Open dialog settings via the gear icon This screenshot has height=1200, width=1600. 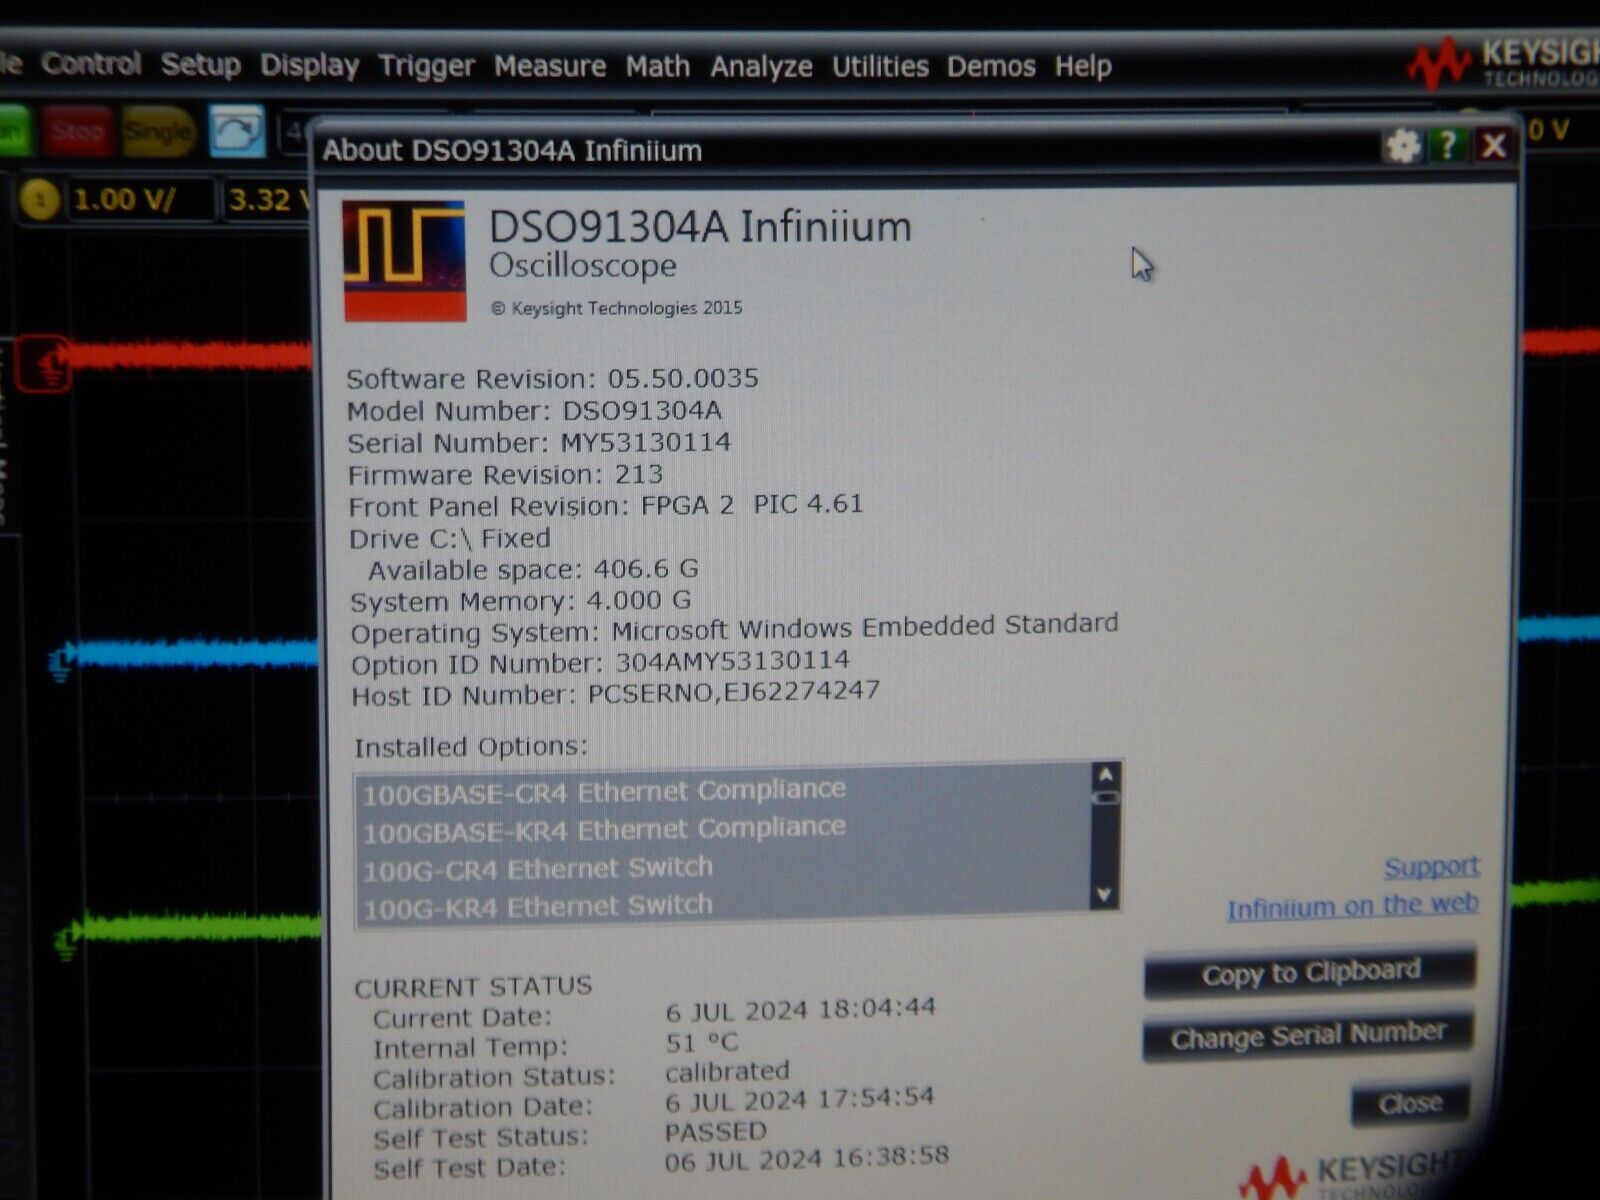[1403, 145]
